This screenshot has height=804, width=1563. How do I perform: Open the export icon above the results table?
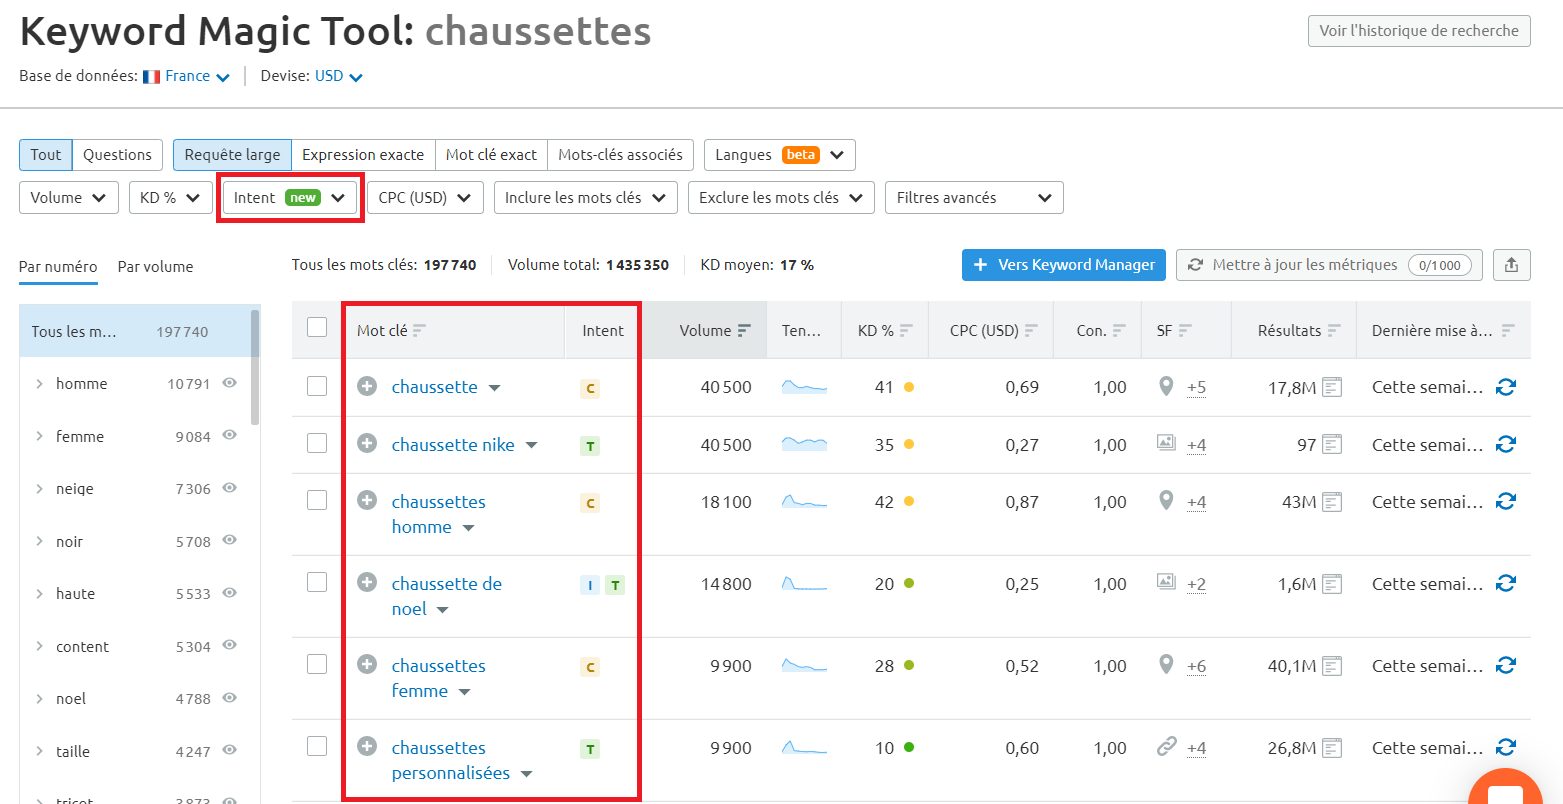click(x=1511, y=265)
